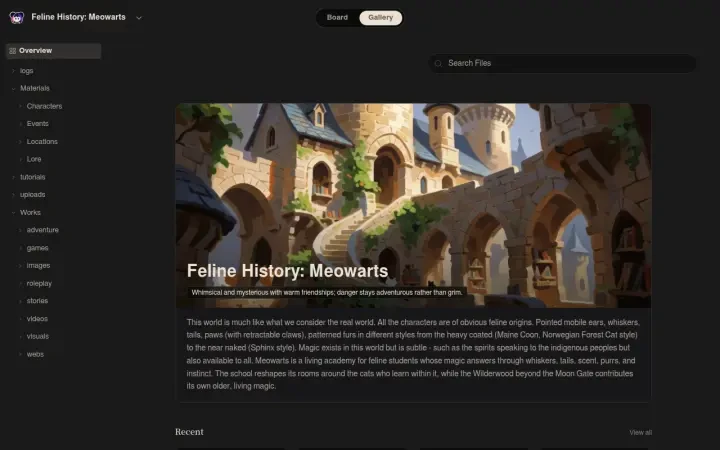Click the Overview grid icon
This screenshot has height=450, width=720.
[x=12, y=51]
